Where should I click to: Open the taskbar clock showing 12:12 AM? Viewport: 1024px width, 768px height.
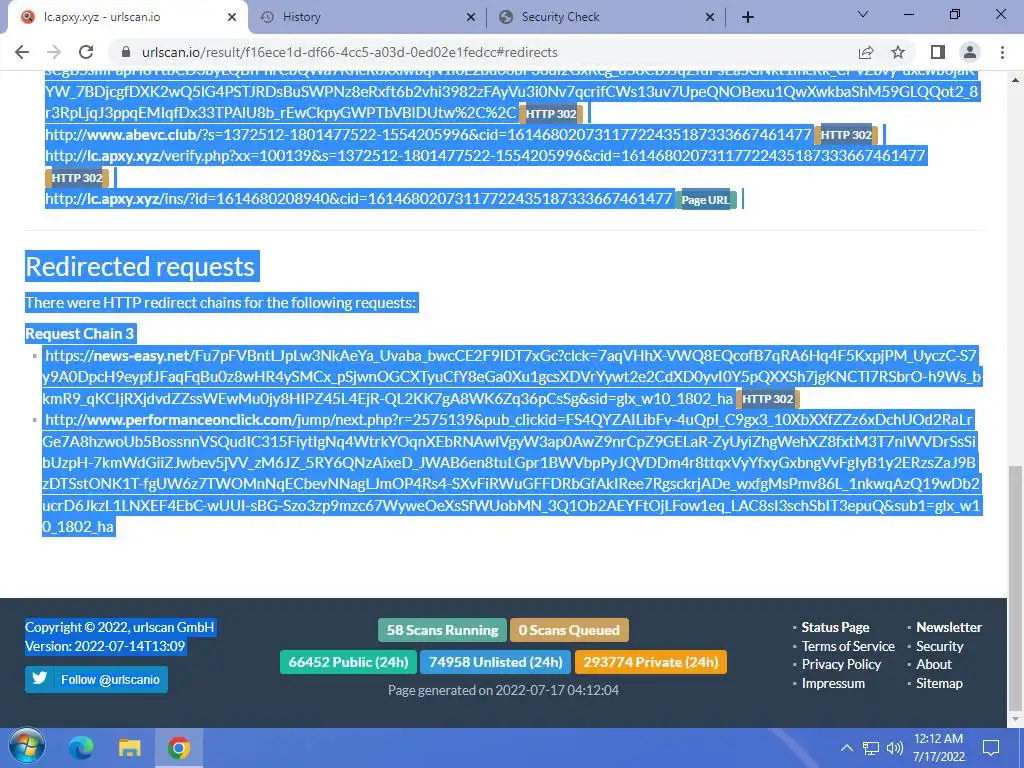pyautogui.click(x=938, y=748)
